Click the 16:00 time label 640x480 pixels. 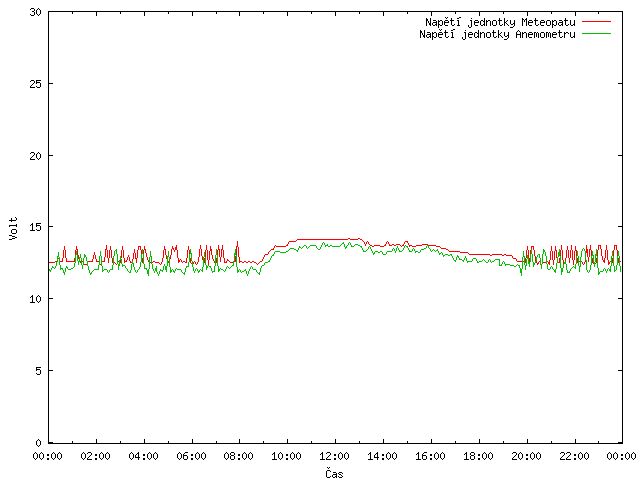[431, 456]
